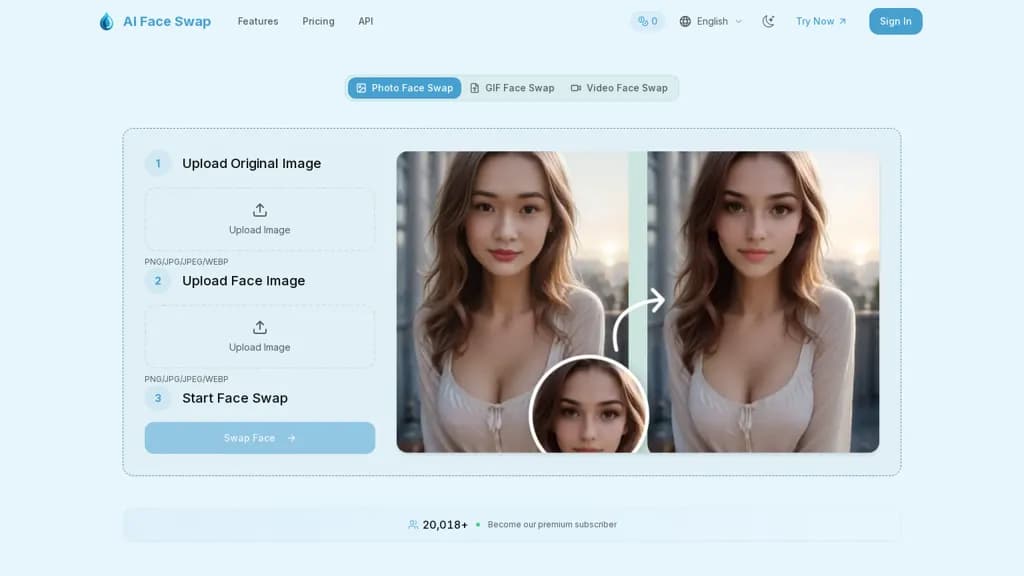Screen dimensions: 1024x576
Task: Open the Pricing page link
Action: pyautogui.click(x=318, y=22)
